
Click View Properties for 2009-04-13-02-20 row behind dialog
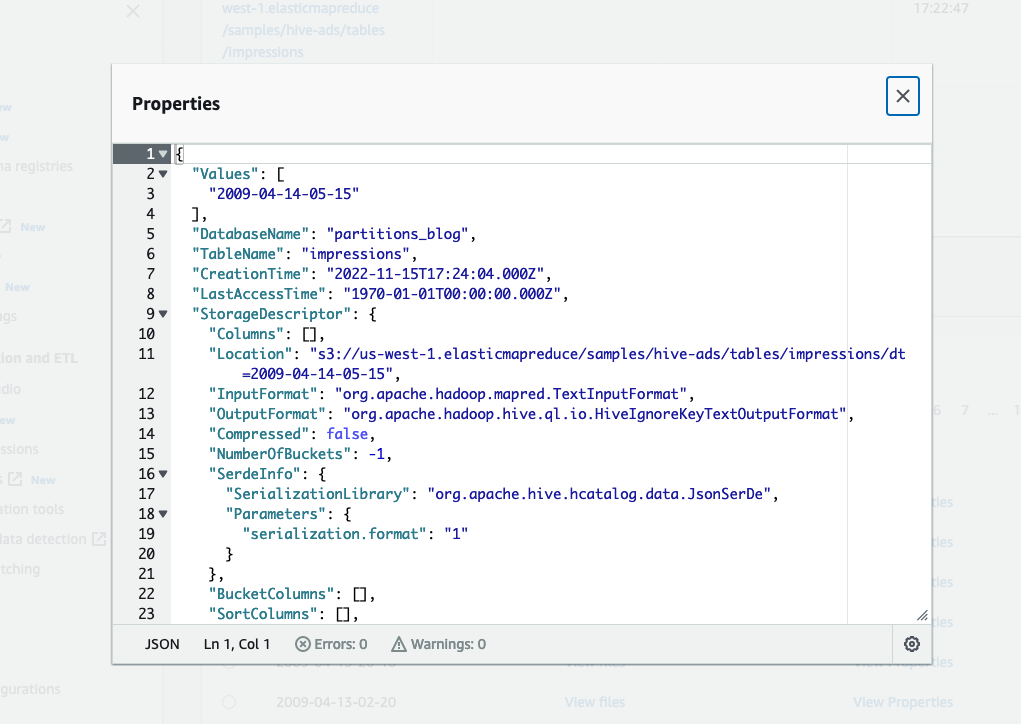(903, 703)
